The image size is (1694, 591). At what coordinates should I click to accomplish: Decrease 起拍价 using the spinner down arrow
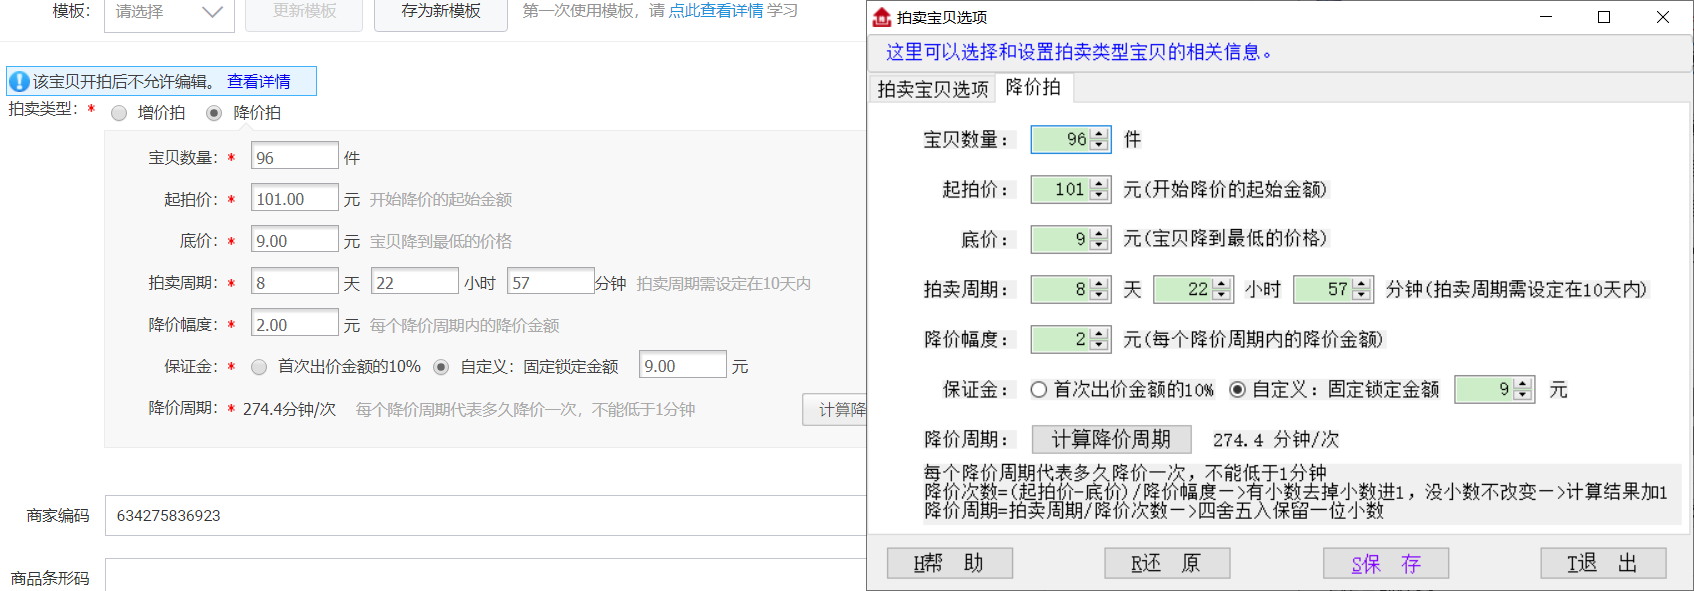click(x=1099, y=195)
